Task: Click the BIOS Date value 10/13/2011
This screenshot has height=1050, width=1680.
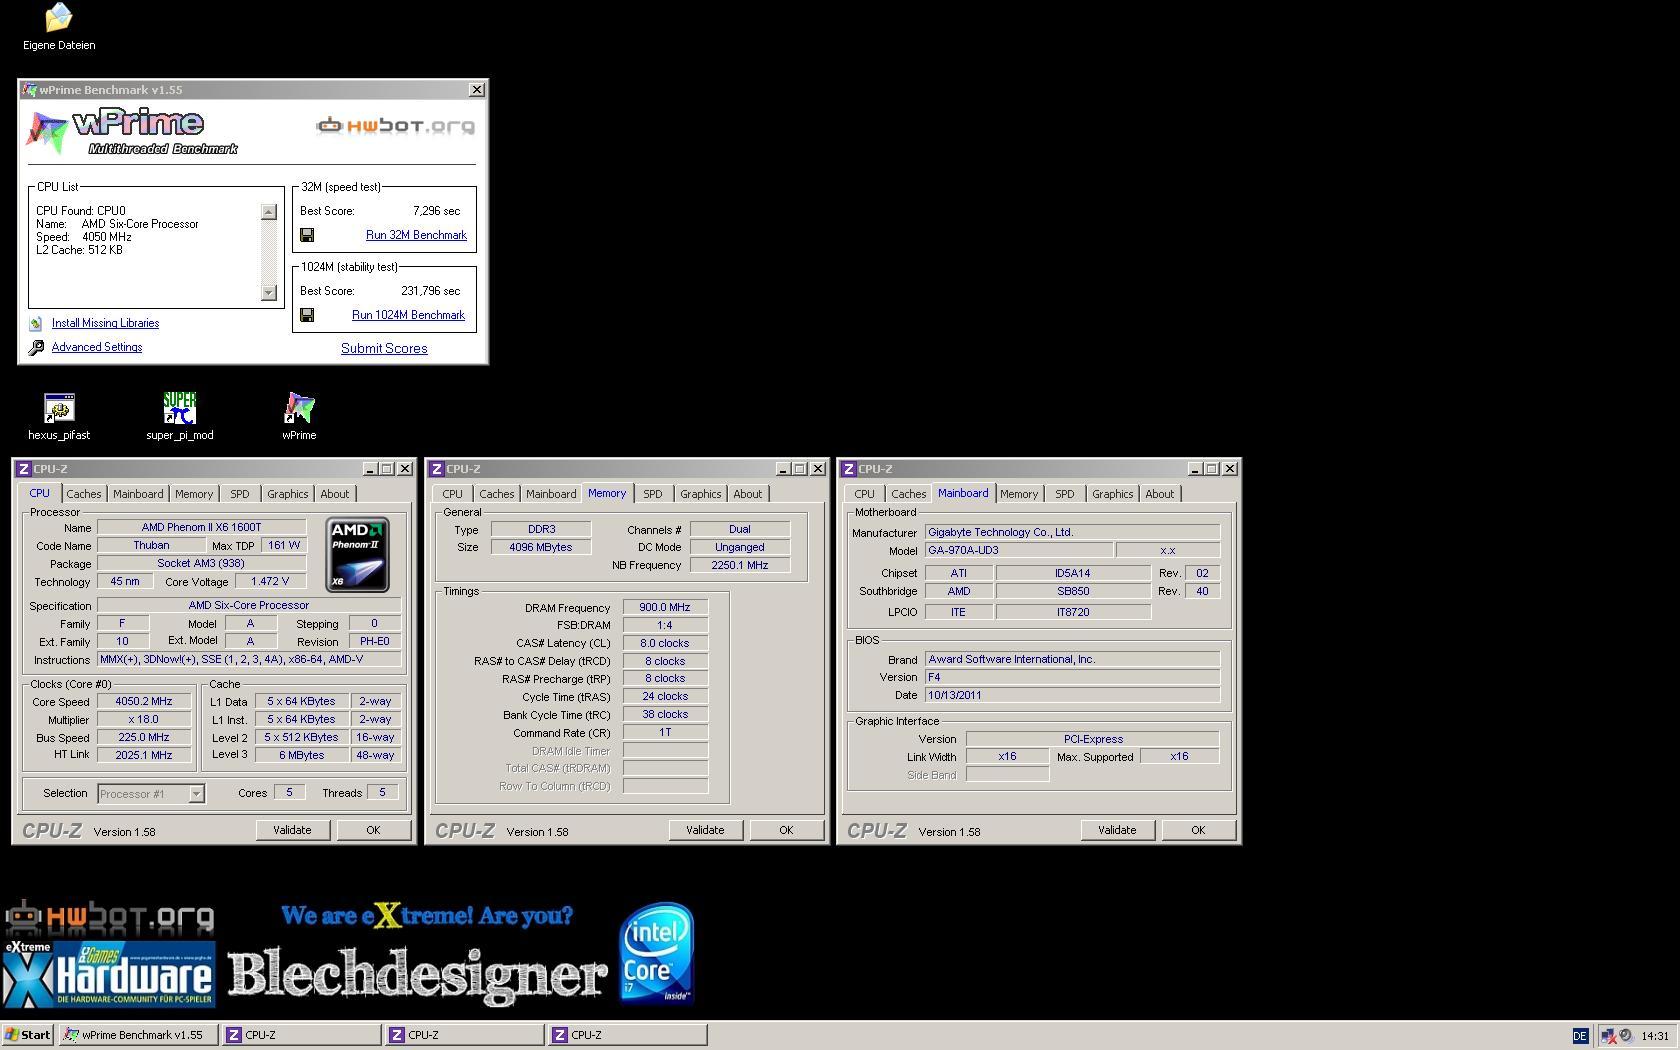Action: (x=1072, y=696)
